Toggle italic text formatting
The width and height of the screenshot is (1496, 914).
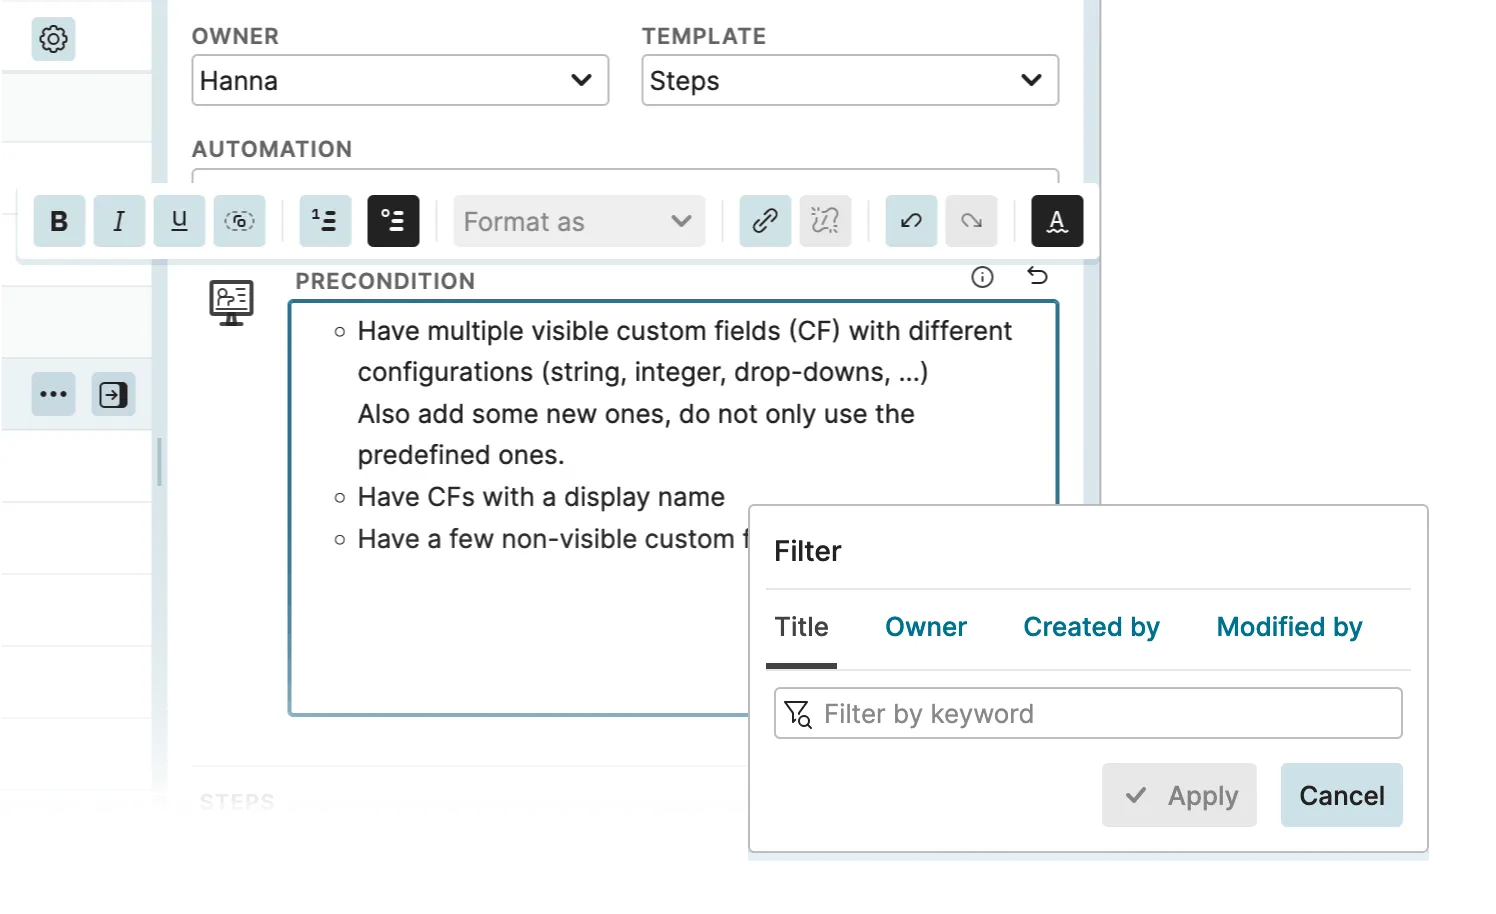coord(119,221)
